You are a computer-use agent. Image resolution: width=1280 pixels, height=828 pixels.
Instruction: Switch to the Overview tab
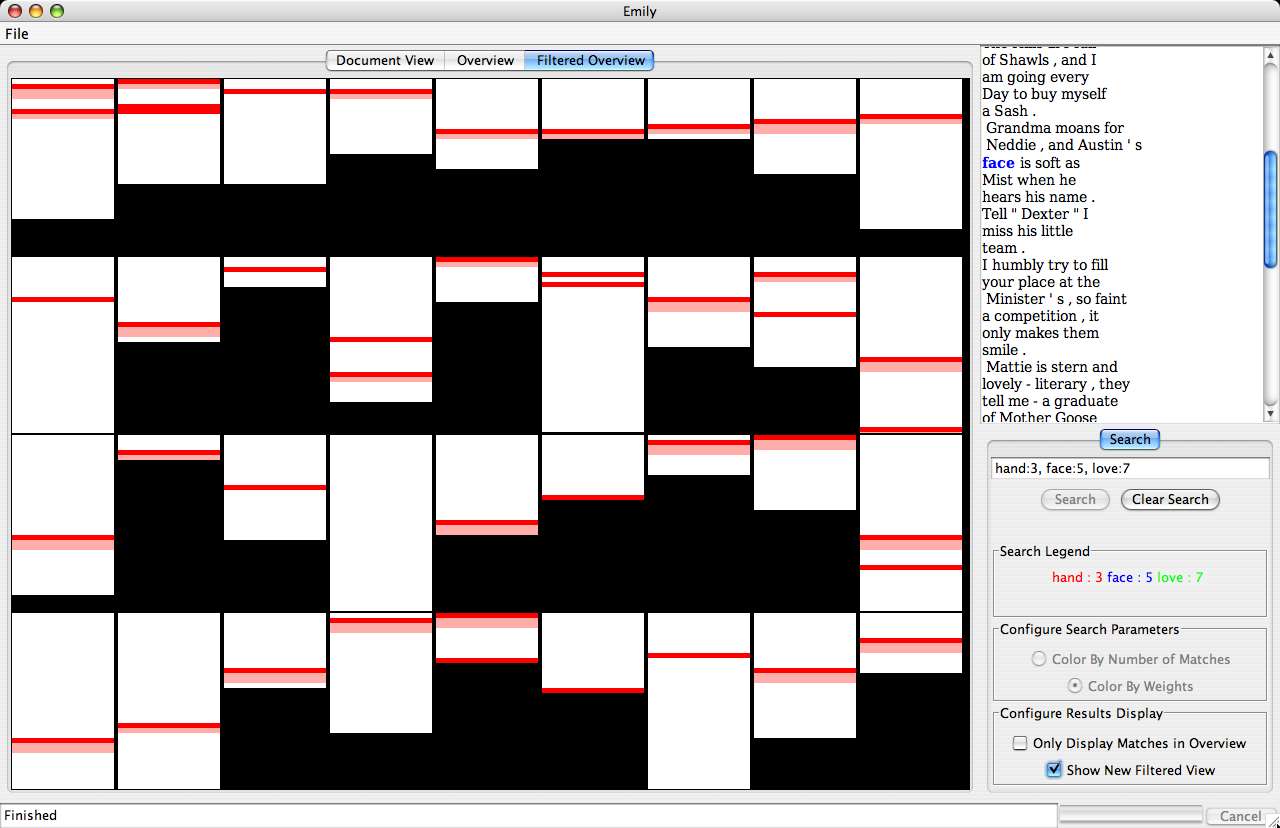[485, 60]
